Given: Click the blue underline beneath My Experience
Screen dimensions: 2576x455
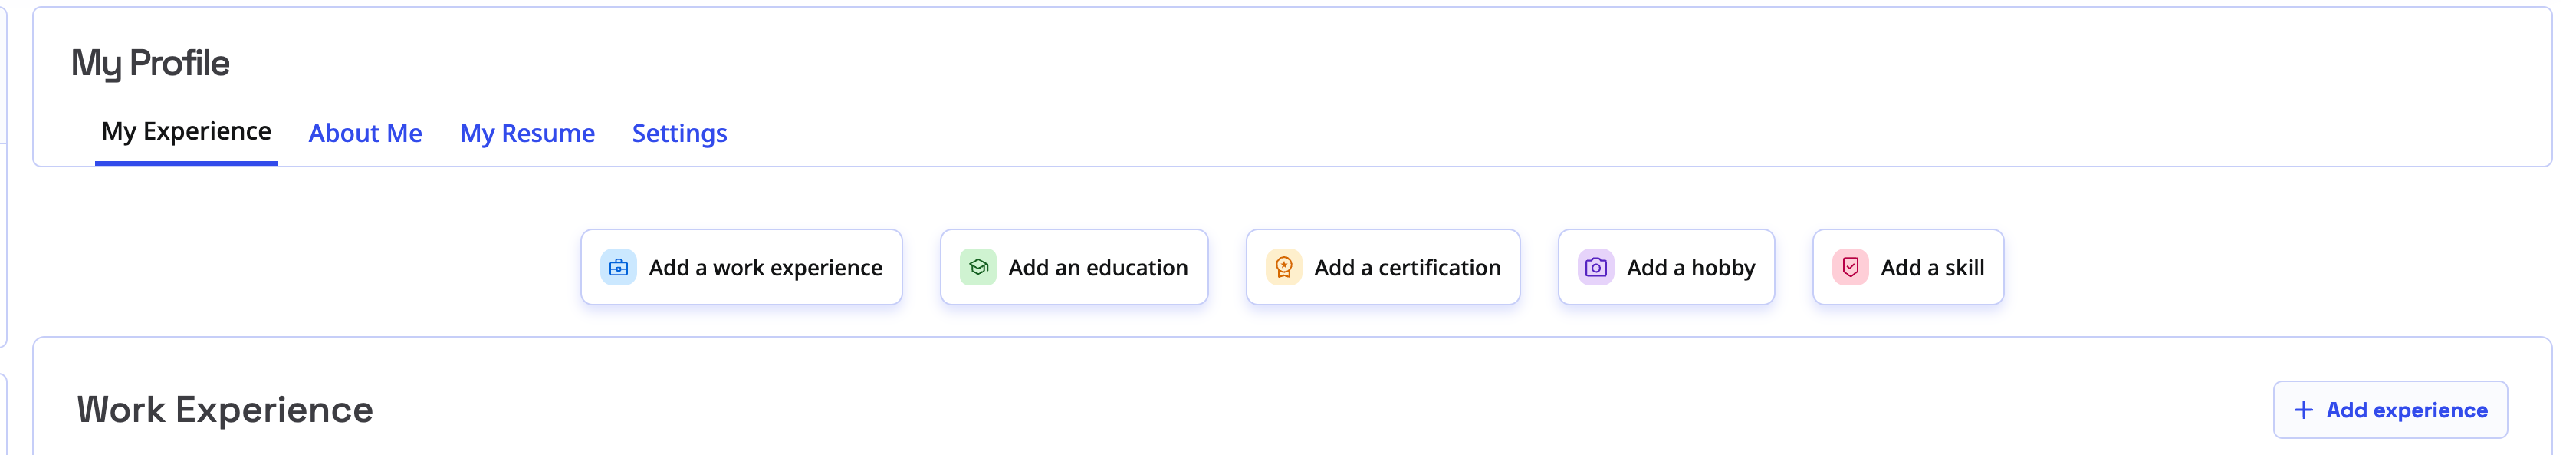Looking at the screenshot, I should pyautogui.click(x=186, y=162).
